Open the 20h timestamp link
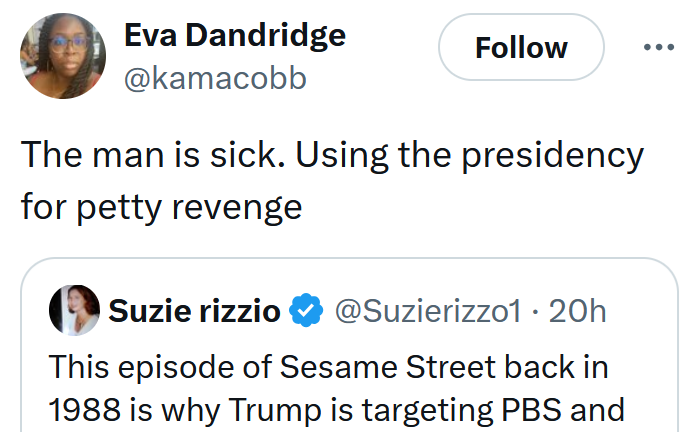 pyautogui.click(x=578, y=311)
